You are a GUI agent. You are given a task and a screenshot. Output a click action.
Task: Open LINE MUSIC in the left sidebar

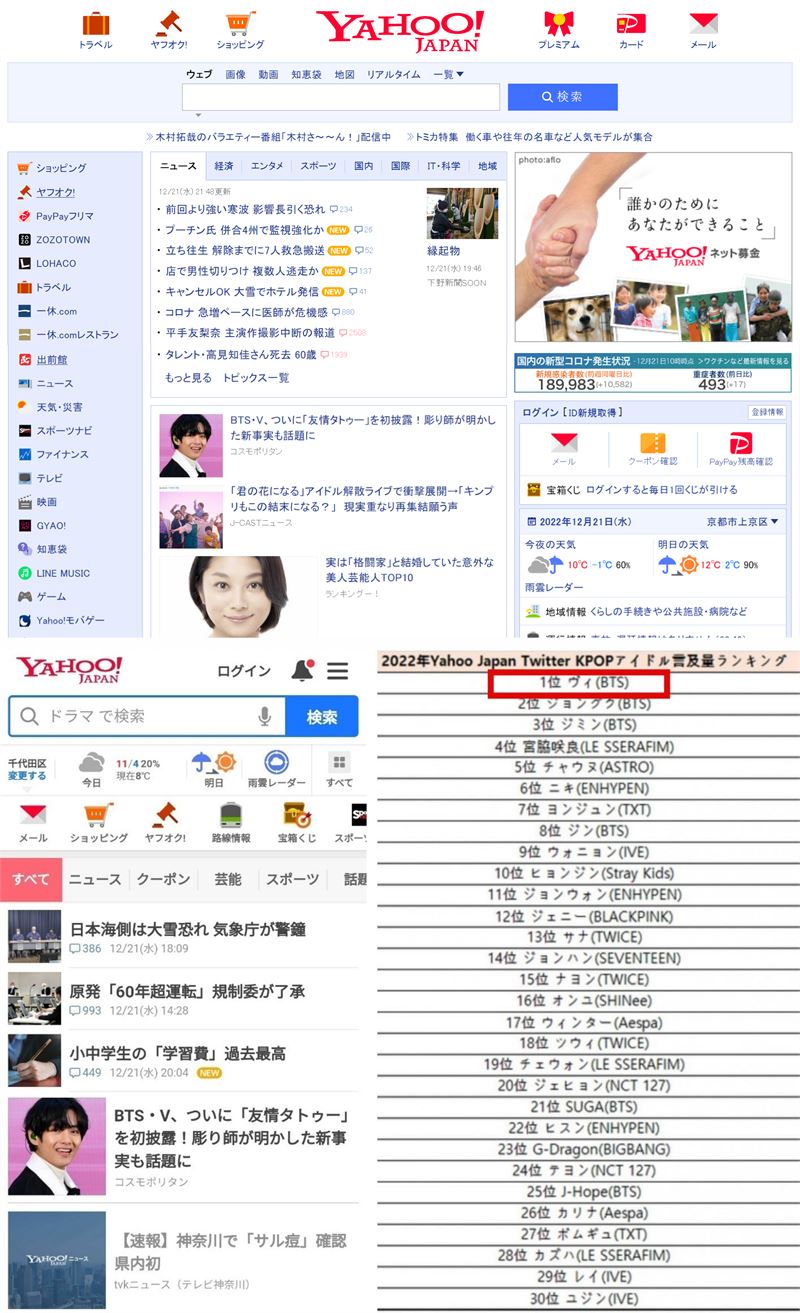click(x=63, y=573)
